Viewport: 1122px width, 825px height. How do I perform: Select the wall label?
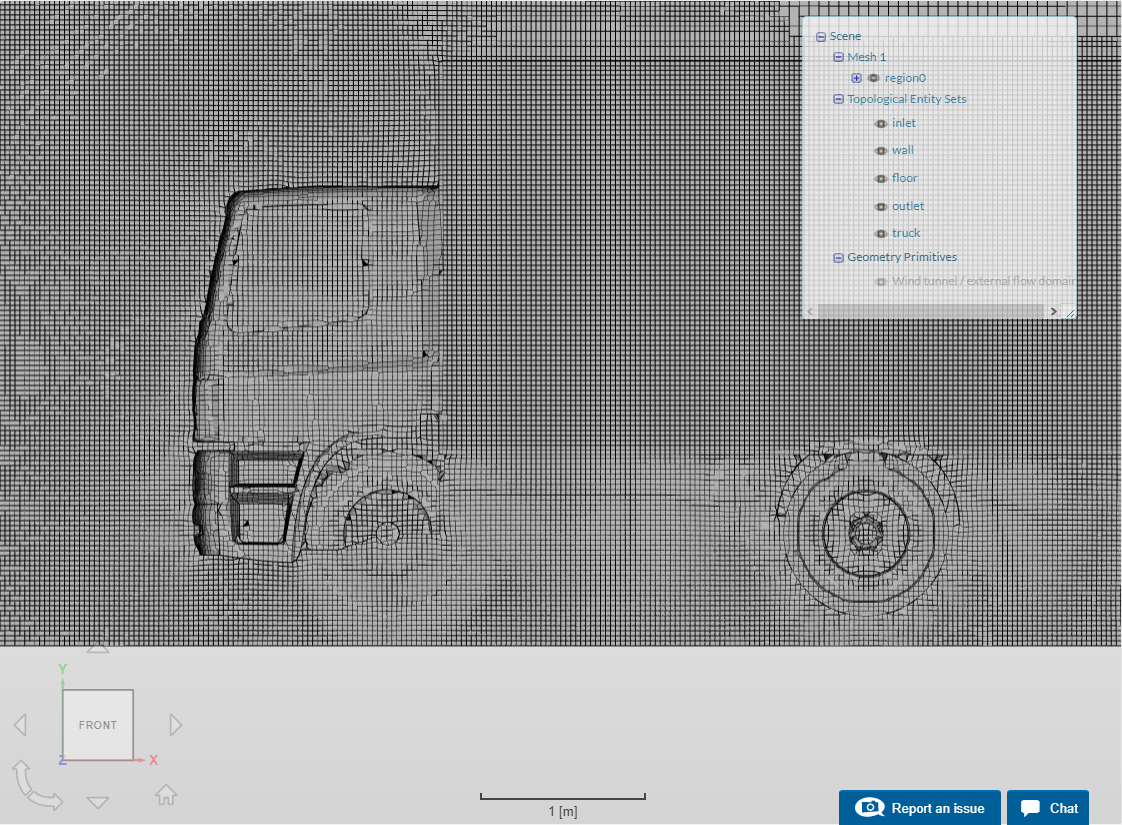click(x=902, y=150)
